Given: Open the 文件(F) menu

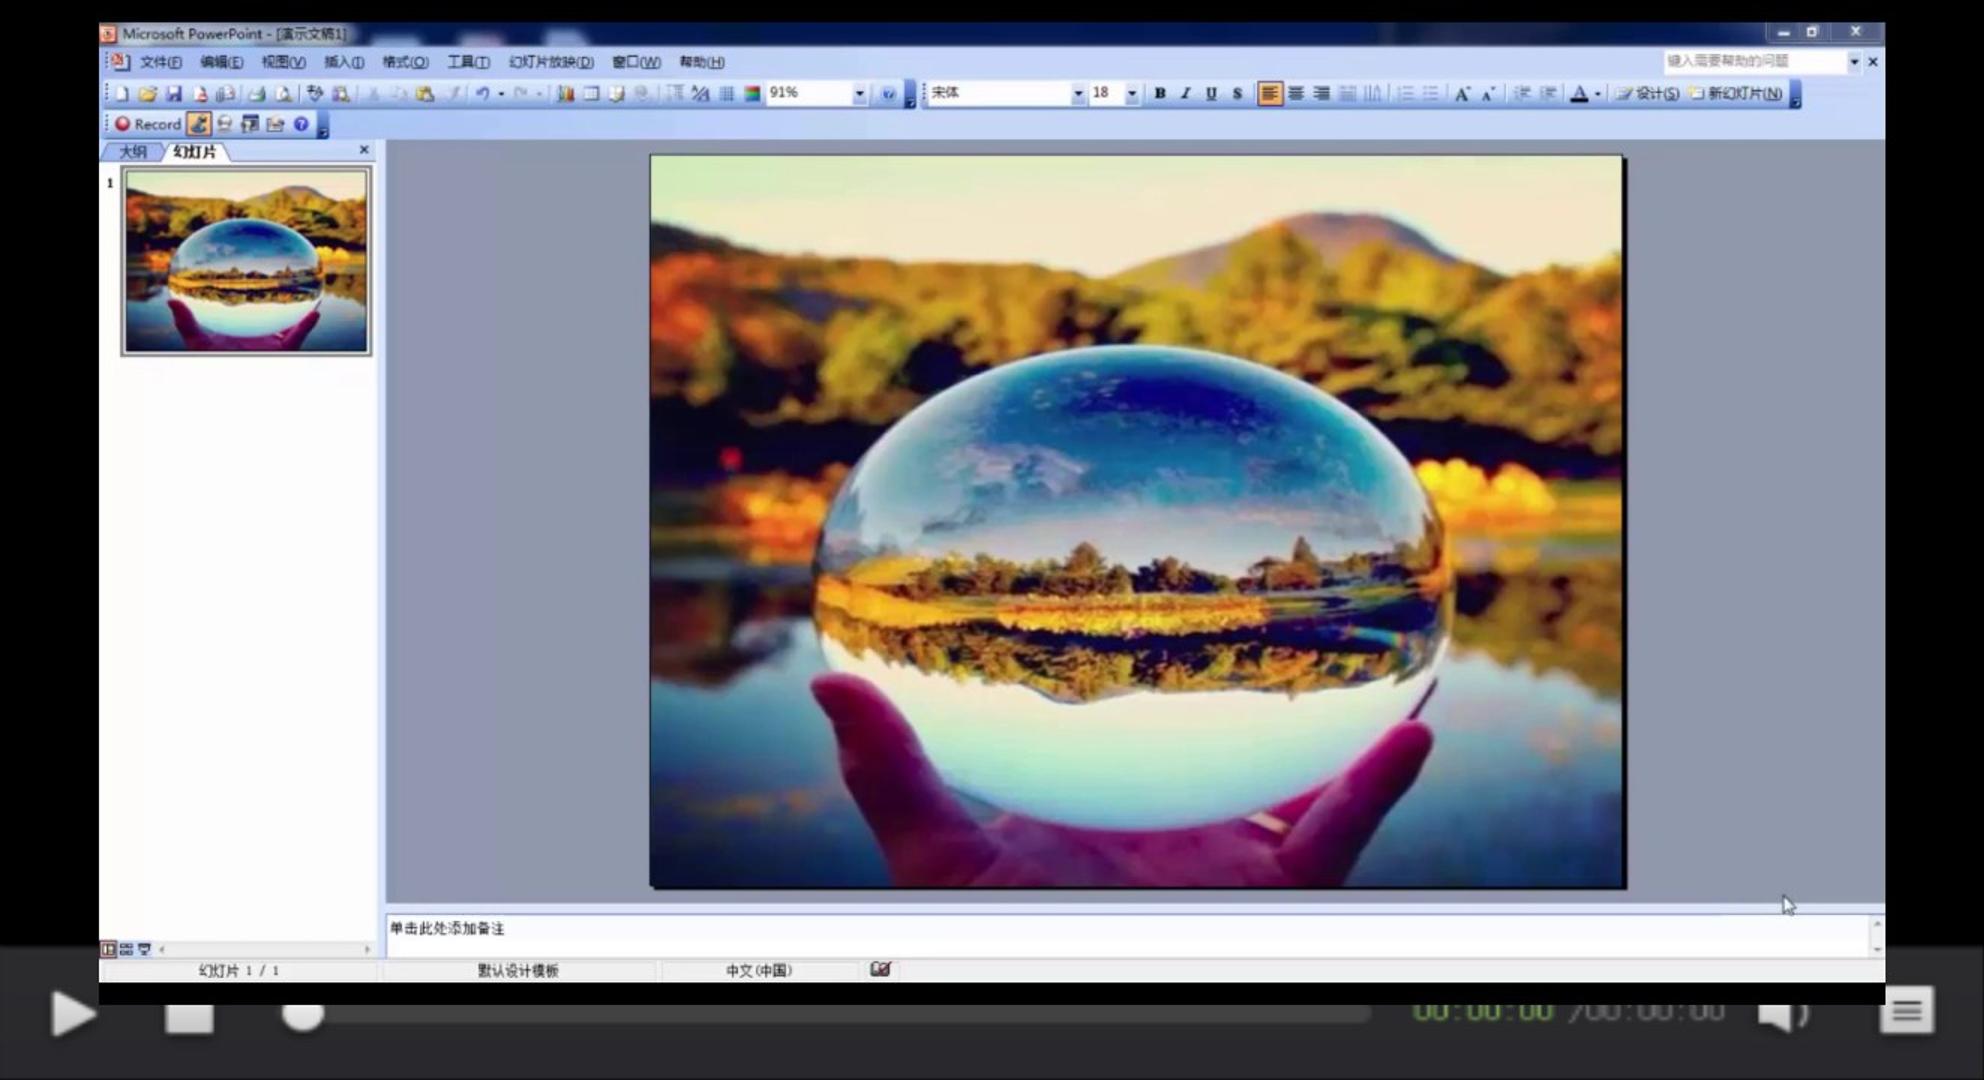Looking at the screenshot, I should pyautogui.click(x=160, y=62).
